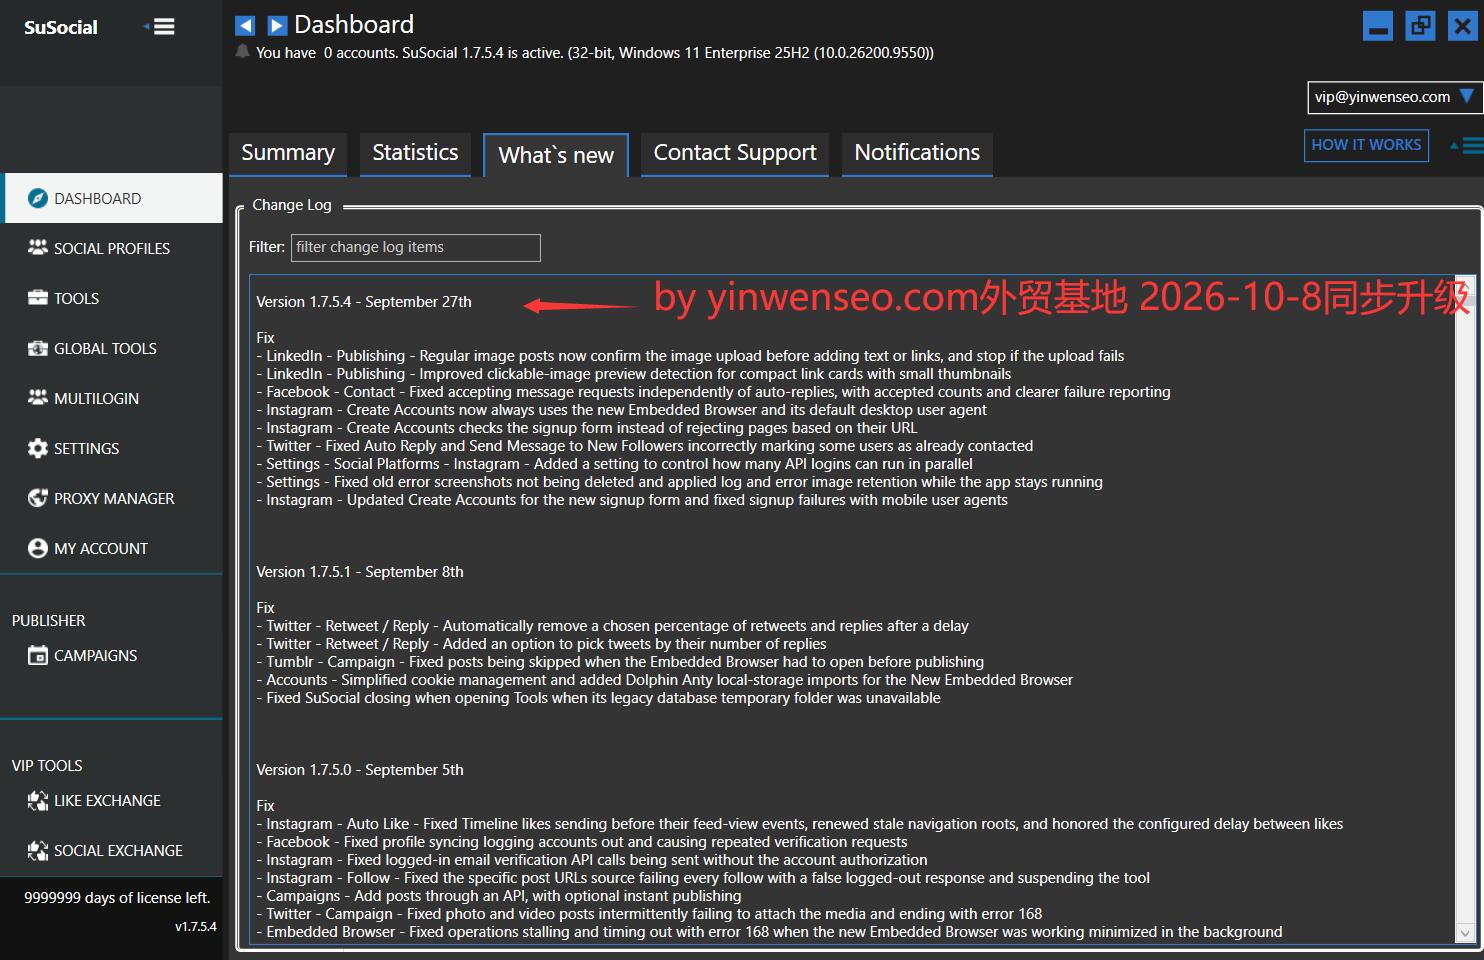Image resolution: width=1484 pixels, height=960 pixels.
Task: Click the v1.7.5.4 version label
Action: [196, 926]
